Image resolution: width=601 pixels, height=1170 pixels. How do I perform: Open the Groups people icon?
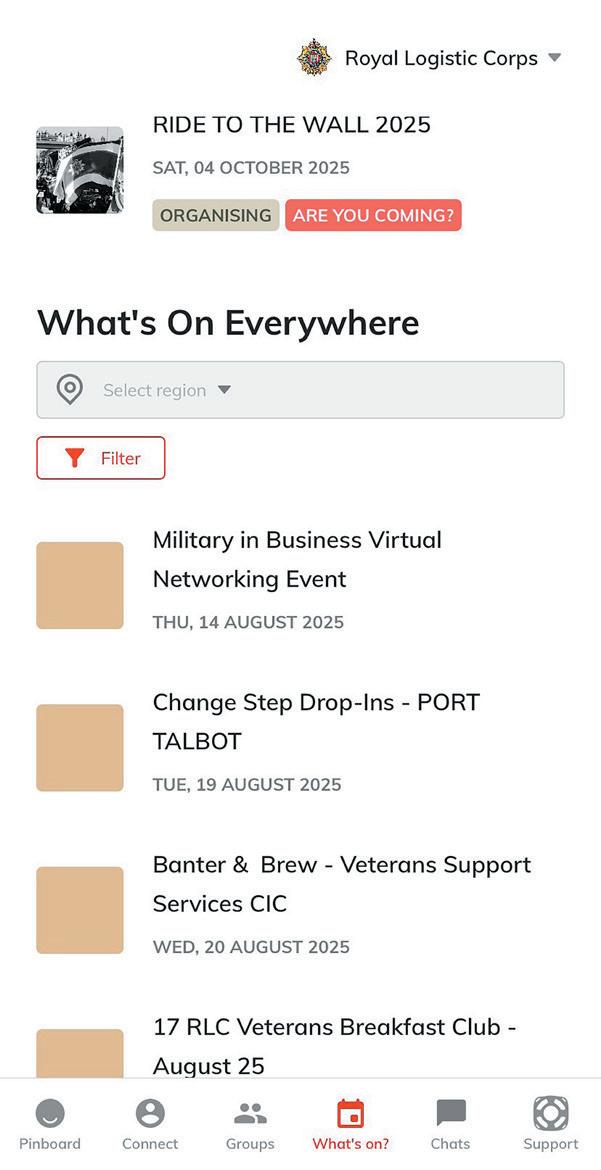[x=250, y=1113]
